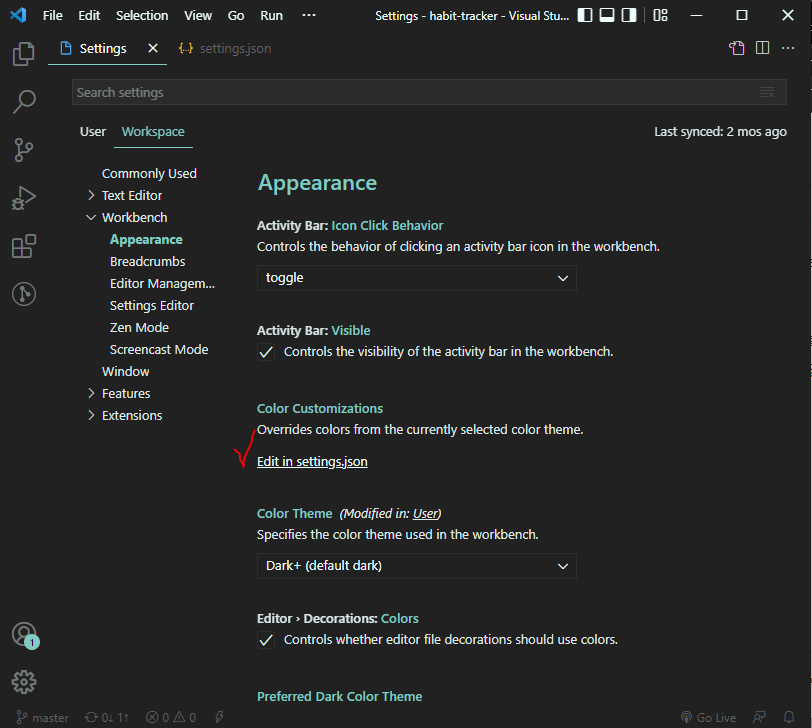812x728 pixels.
Task: Select Screencast Mode in settings tree
Action: (x=159, y=350)
